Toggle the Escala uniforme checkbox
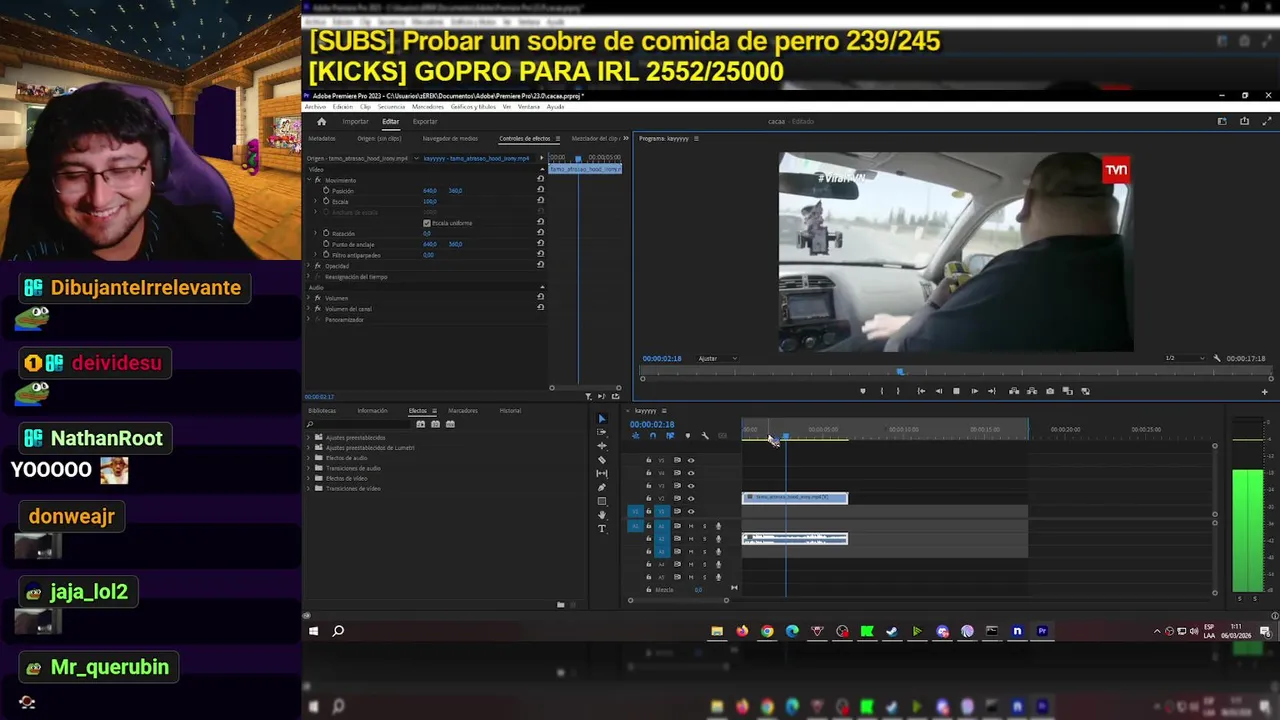1280x720 pixels. tap(427, 223)
